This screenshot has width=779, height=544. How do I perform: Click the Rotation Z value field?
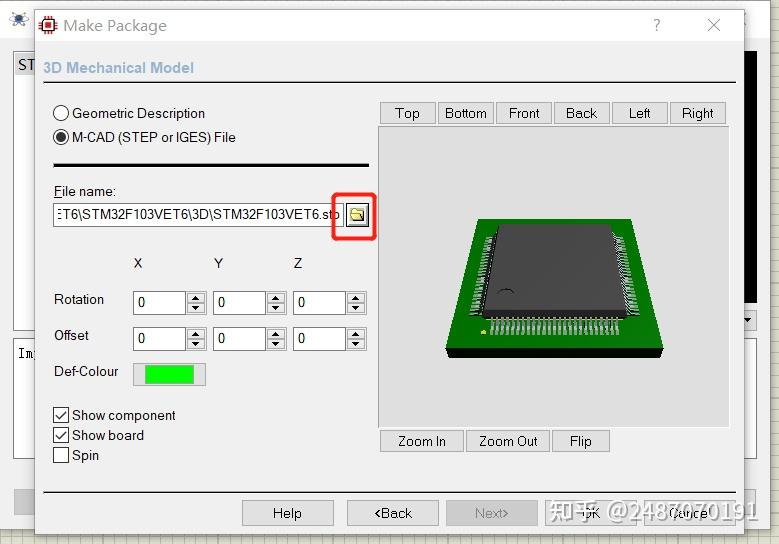319,303
